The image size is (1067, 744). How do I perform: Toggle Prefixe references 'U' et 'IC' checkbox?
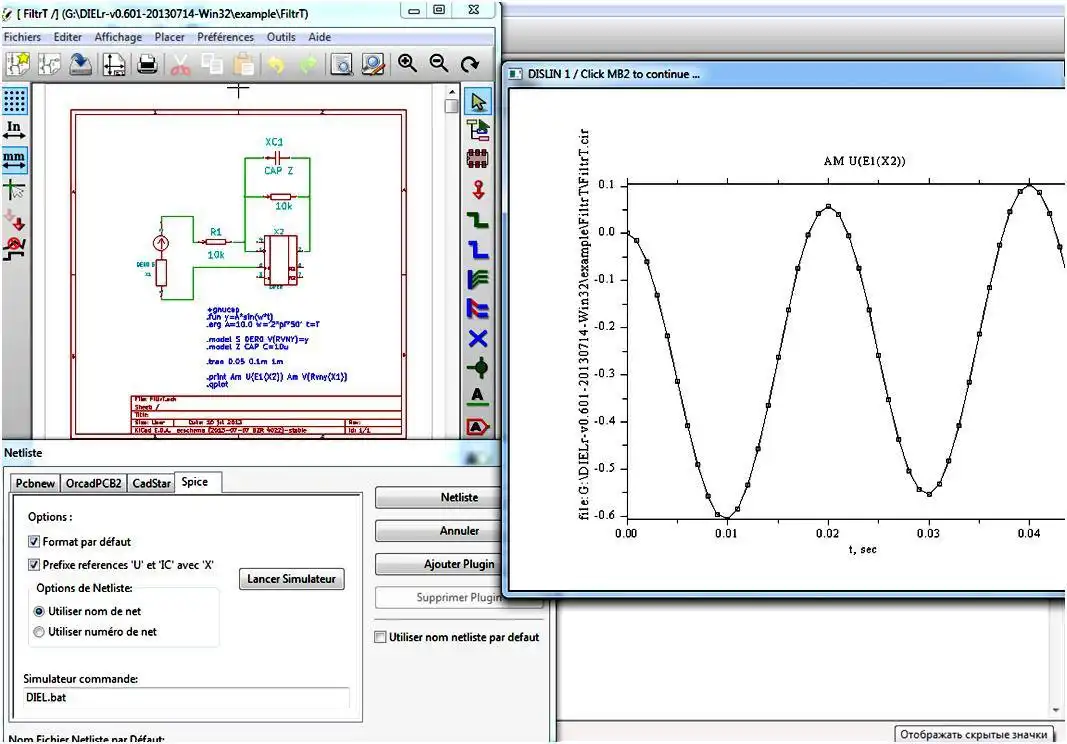pos(35,564)
